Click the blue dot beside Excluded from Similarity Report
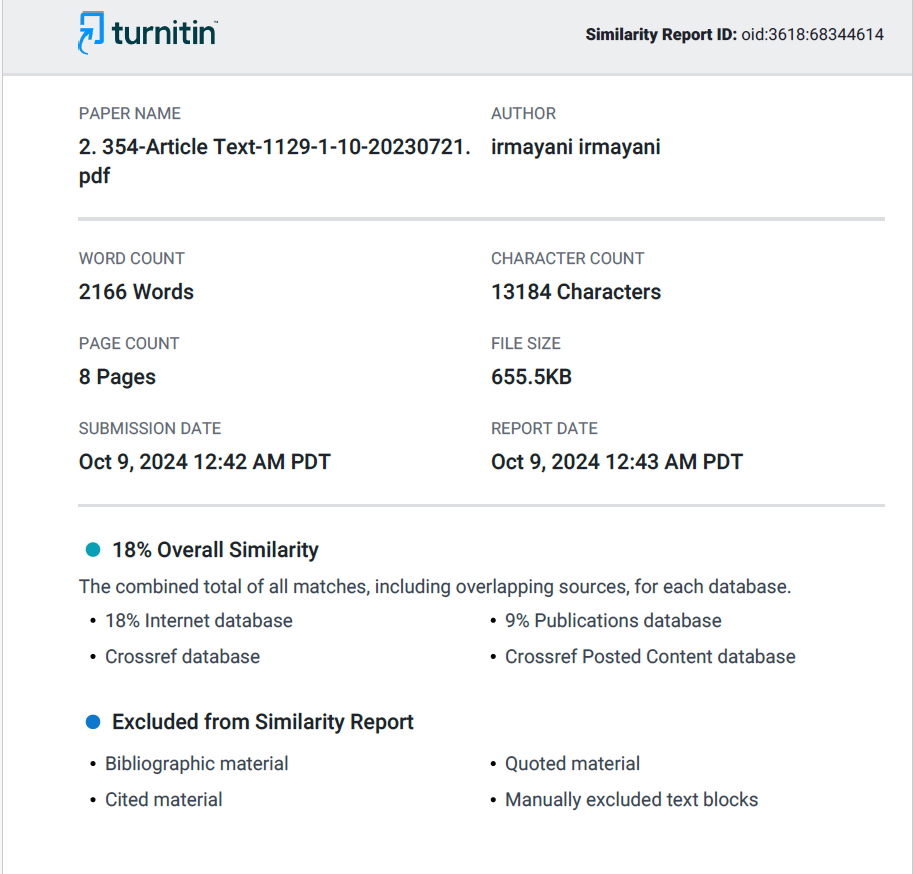The width and height of the screenshot is (913, 874). tap(93, 722)
